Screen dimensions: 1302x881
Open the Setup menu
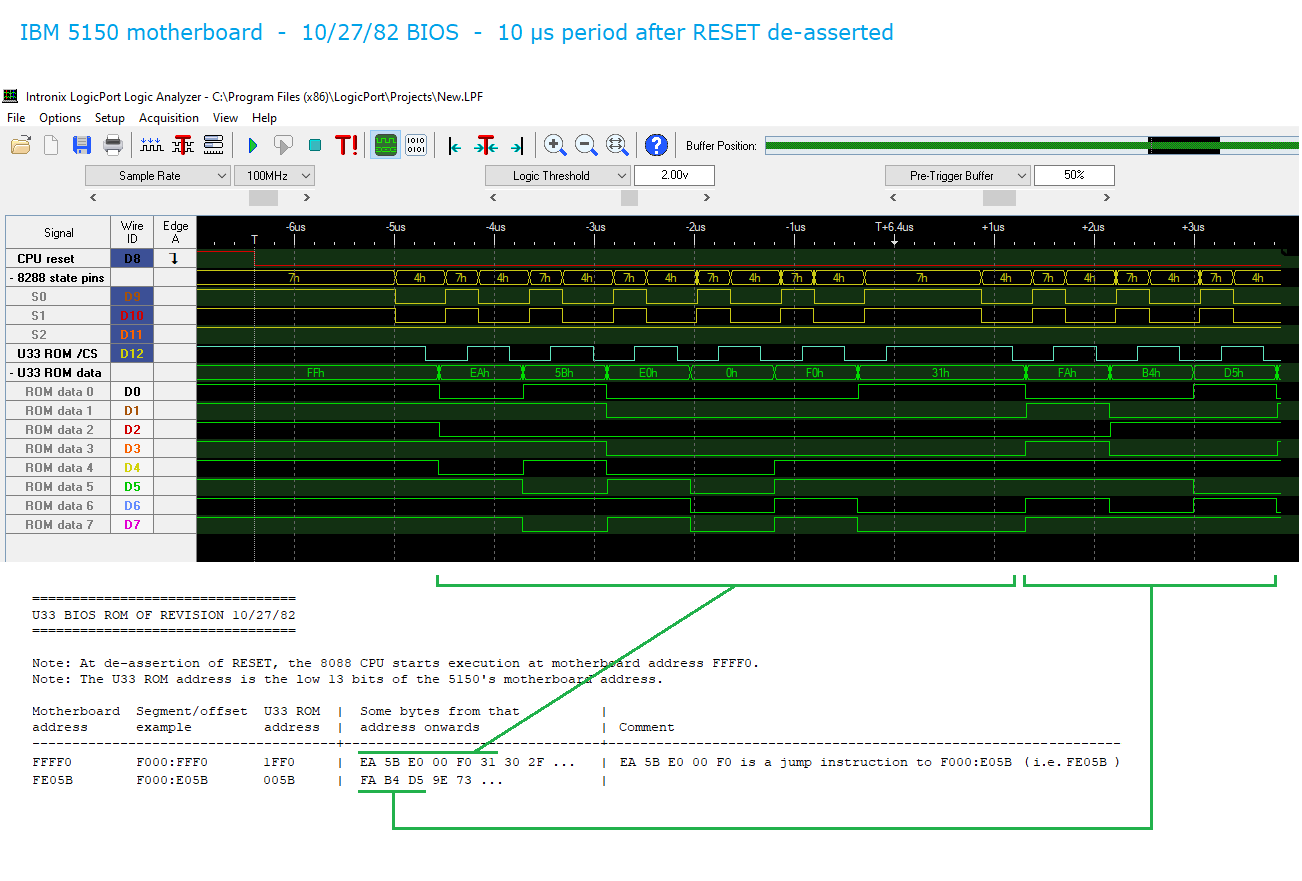coord(110,118)
